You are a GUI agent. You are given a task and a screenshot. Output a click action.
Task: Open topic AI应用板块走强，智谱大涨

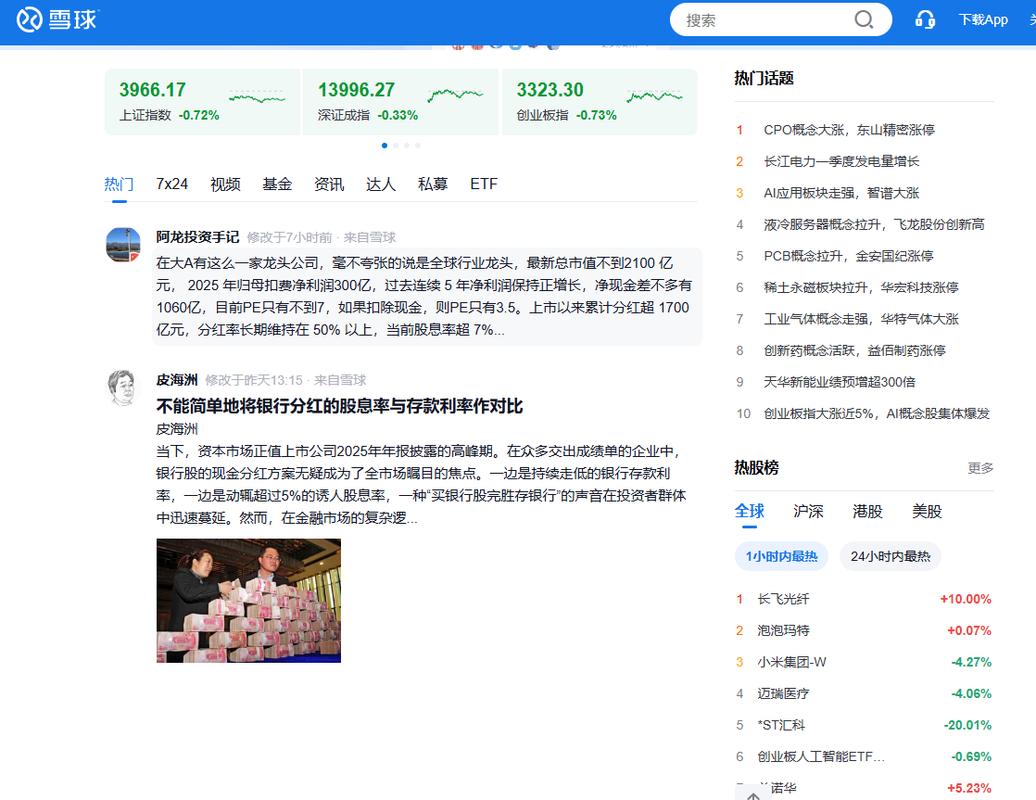point(841,193)
